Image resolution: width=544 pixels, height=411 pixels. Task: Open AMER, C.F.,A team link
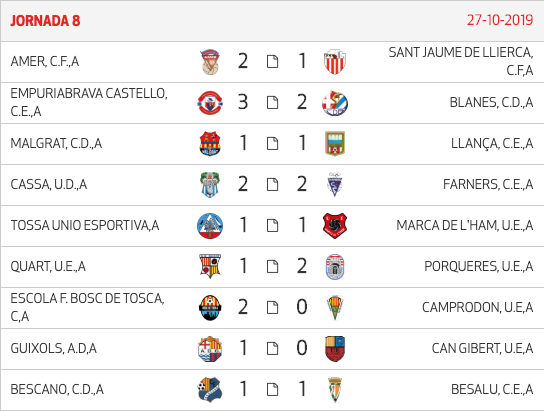[x=45, y=61]
